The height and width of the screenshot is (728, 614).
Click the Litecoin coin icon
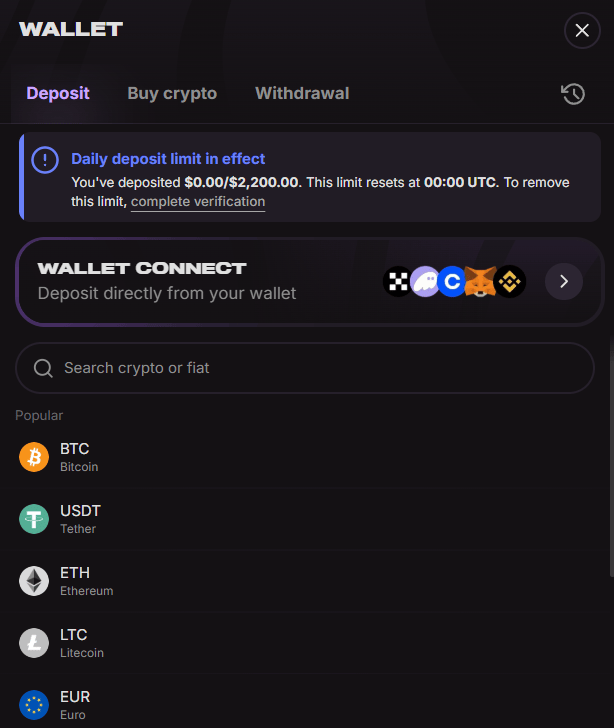(x=34, y=643)
